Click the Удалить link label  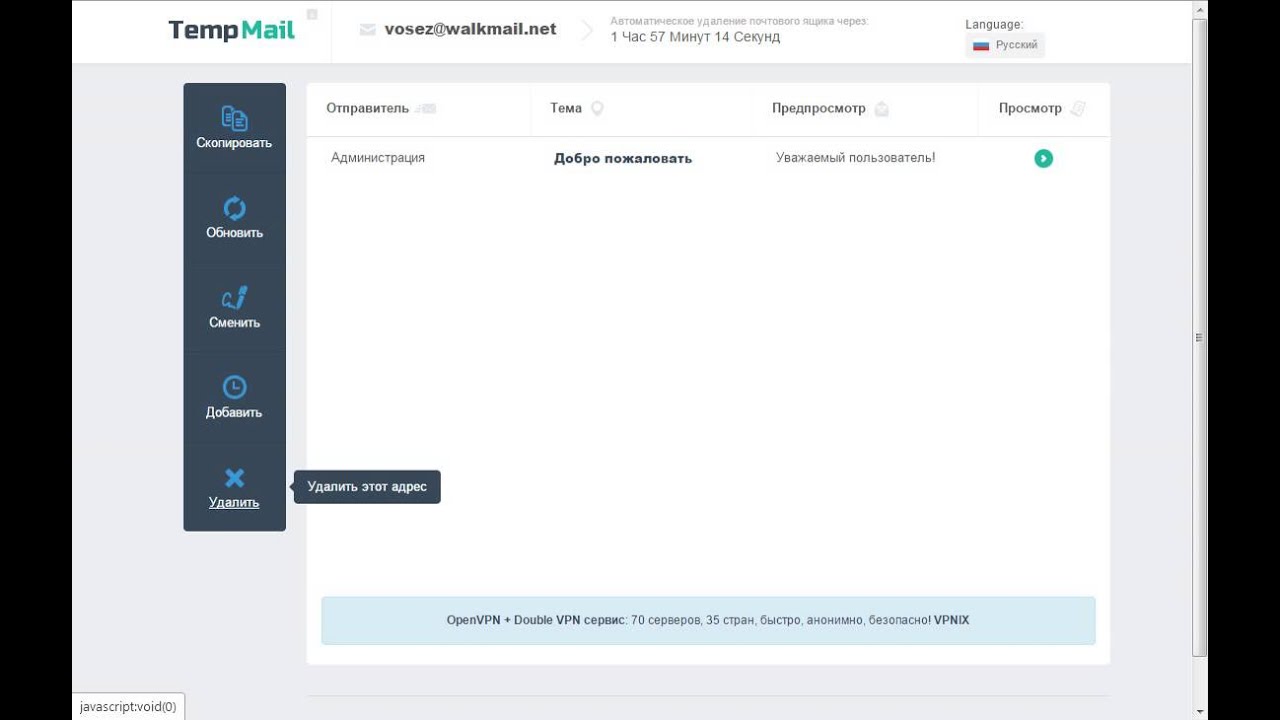point(234,502)
